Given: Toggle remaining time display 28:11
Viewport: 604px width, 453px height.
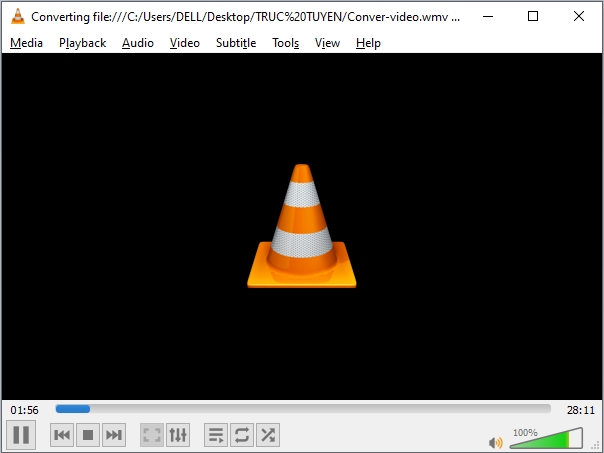Looking at the screenshot, I should [581, 410].
